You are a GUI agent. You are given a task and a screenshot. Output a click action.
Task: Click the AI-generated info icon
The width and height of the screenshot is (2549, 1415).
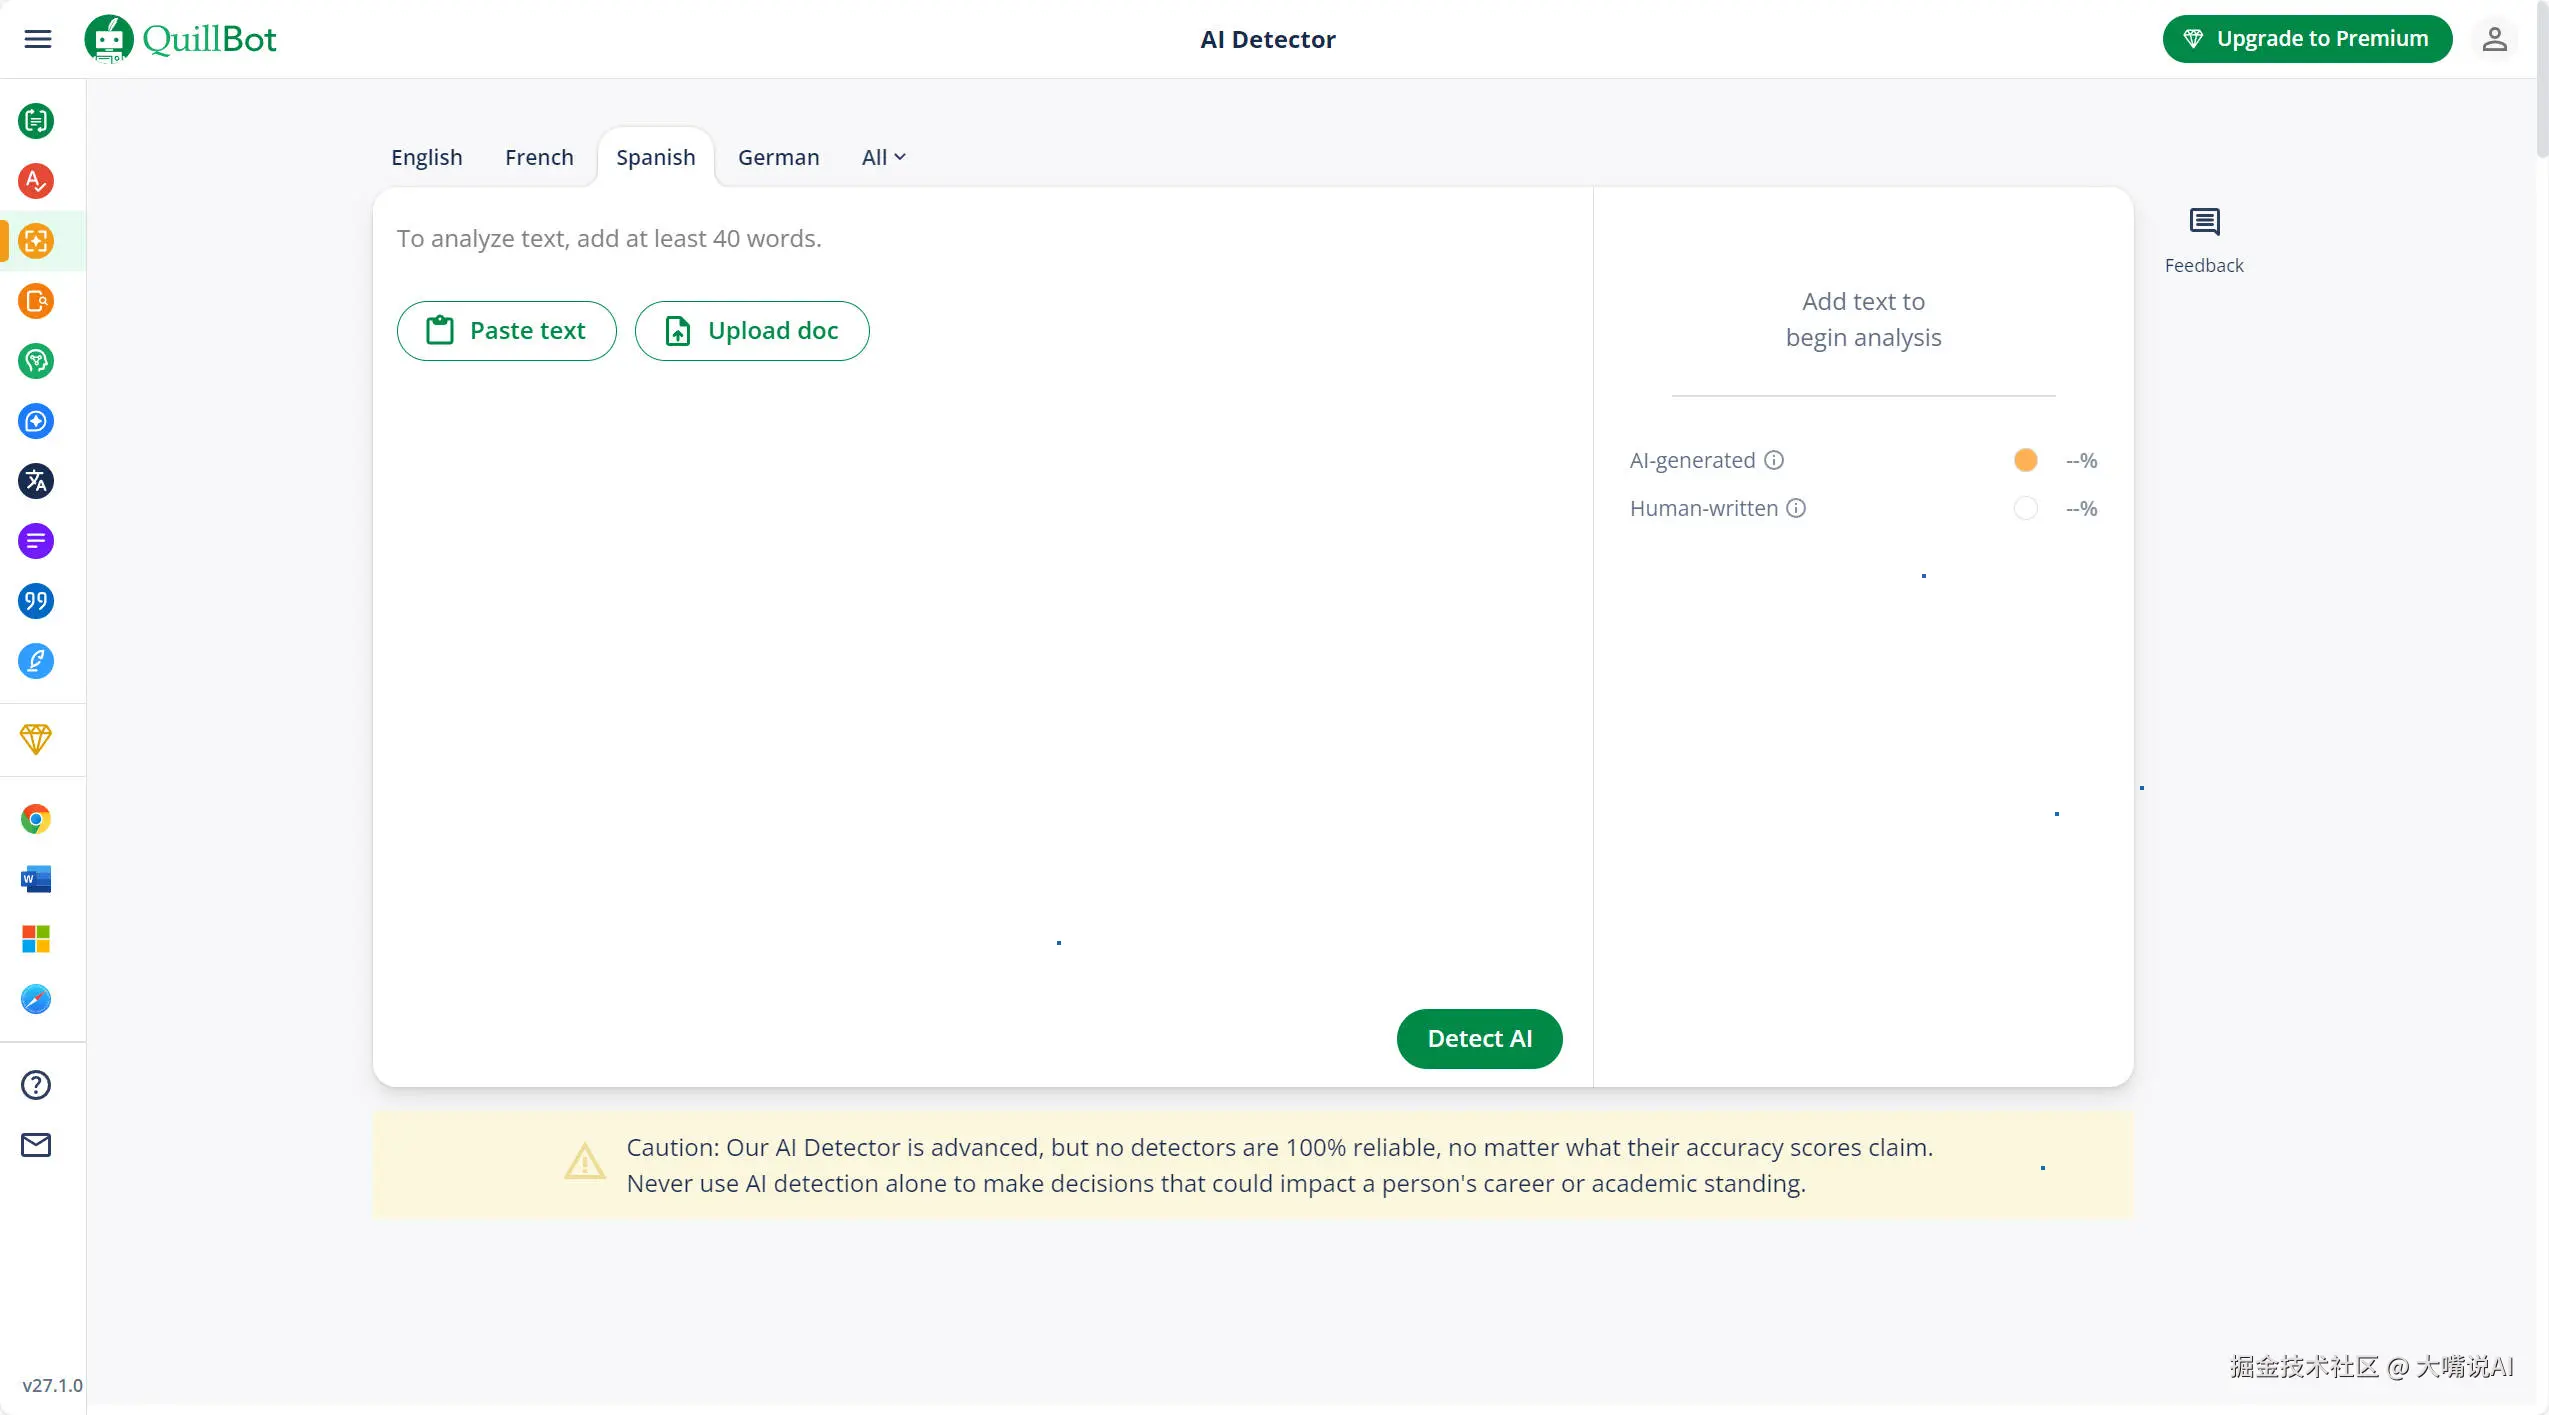point(1774,460)
